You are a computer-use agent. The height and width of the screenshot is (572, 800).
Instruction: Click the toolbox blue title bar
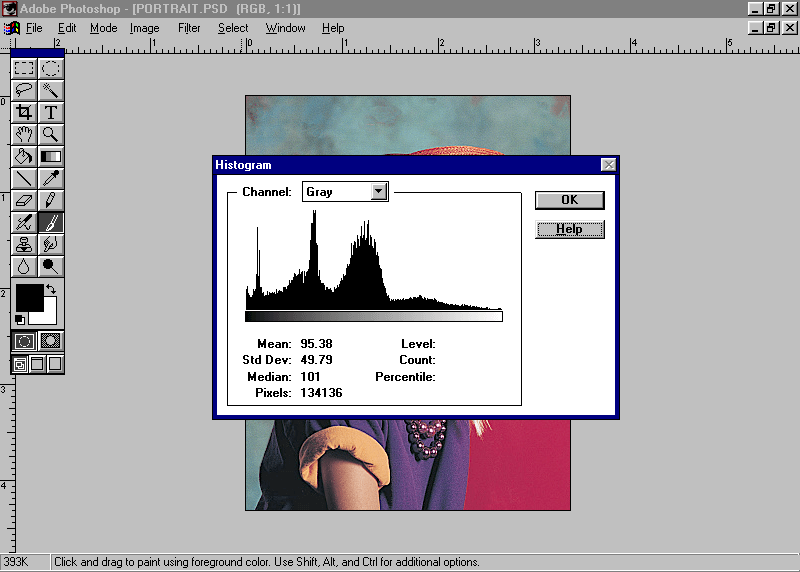[37, 53]
